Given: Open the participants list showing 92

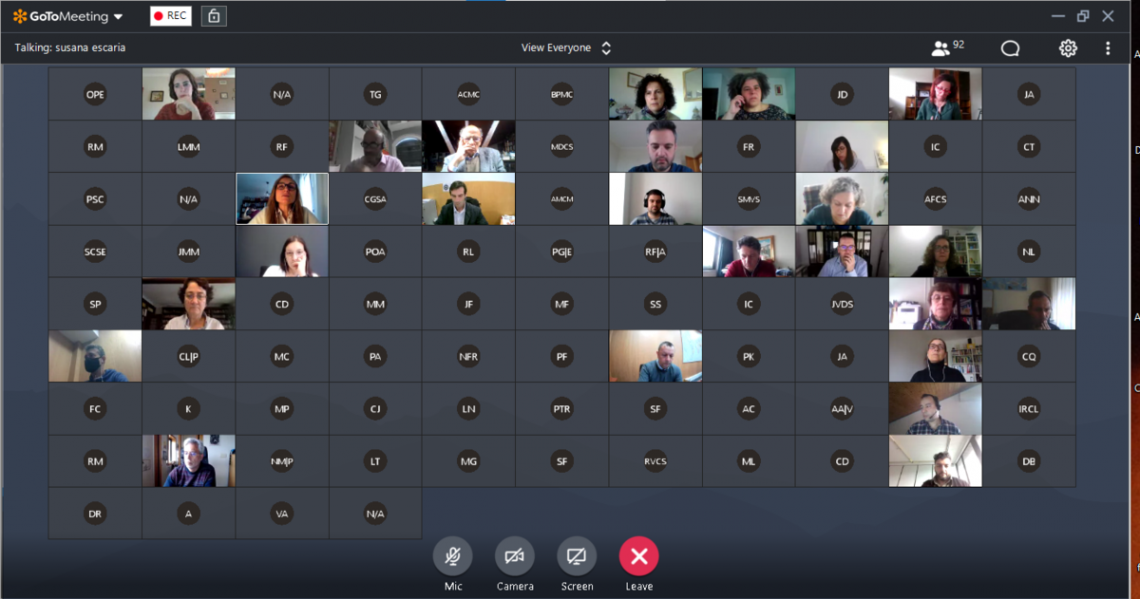Looking at the screenshot, I should pyautogui.click(x=947, y=48).
